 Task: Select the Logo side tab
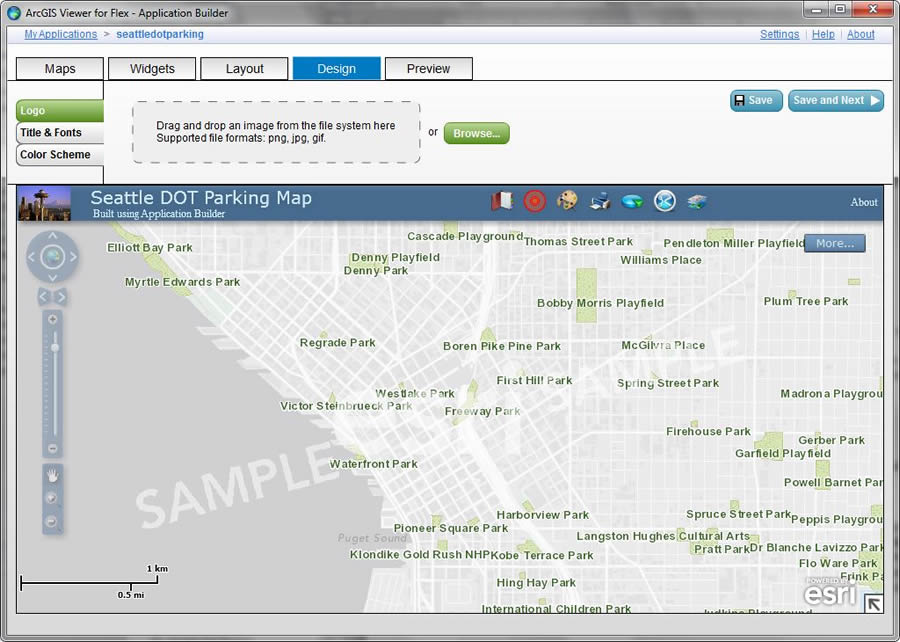[60, 111]
